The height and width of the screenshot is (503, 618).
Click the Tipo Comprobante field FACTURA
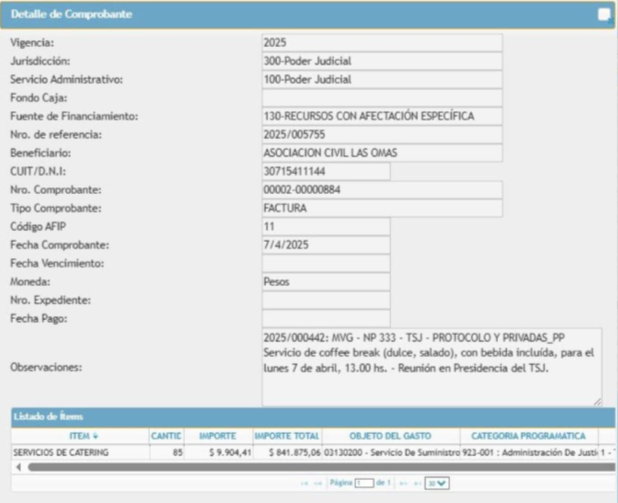382,208
